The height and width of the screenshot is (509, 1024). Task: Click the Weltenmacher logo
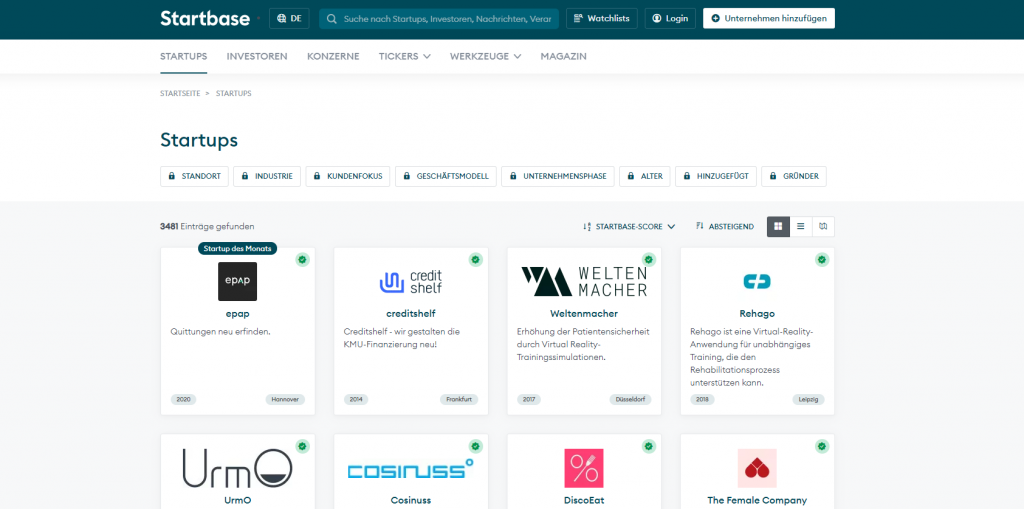[x=584, y=282]
